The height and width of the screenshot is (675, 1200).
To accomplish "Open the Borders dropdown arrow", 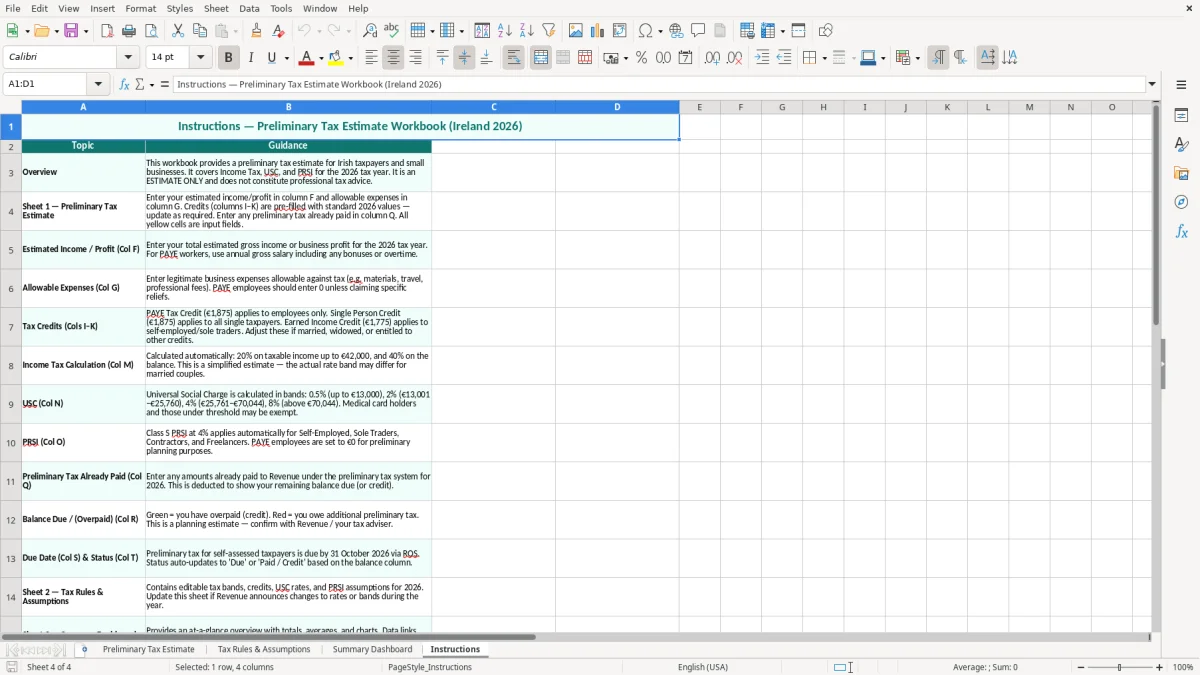I will pos(823,58).
